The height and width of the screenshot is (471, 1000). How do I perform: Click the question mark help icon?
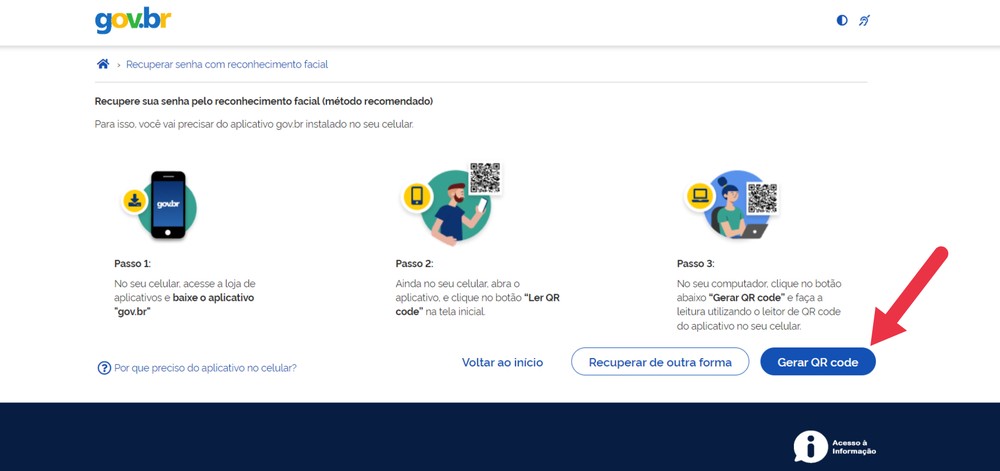click(104, 368)
